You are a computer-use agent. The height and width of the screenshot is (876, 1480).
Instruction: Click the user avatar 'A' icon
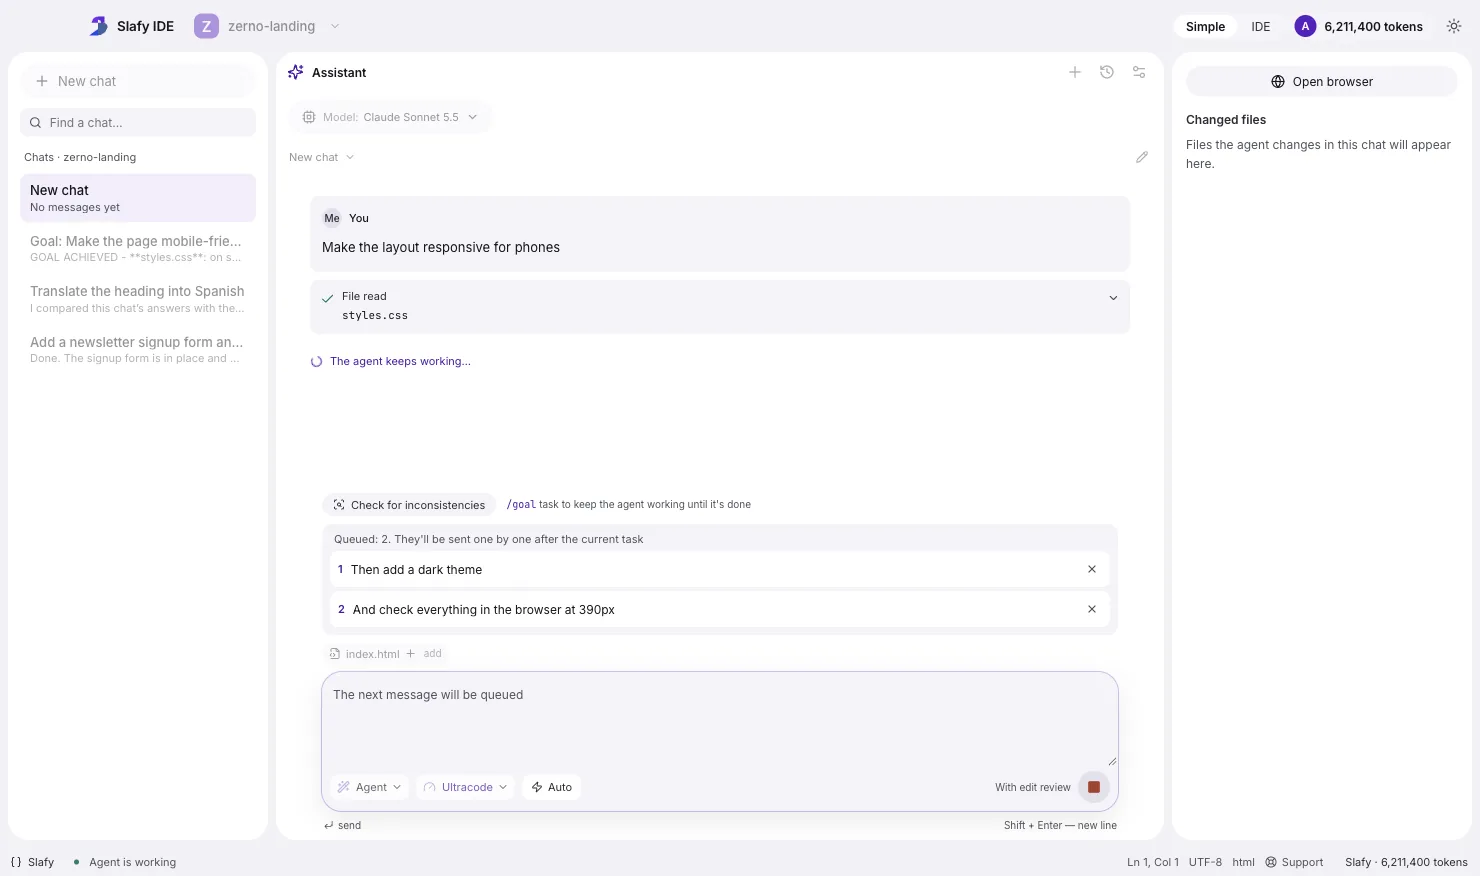[1305, 27]
